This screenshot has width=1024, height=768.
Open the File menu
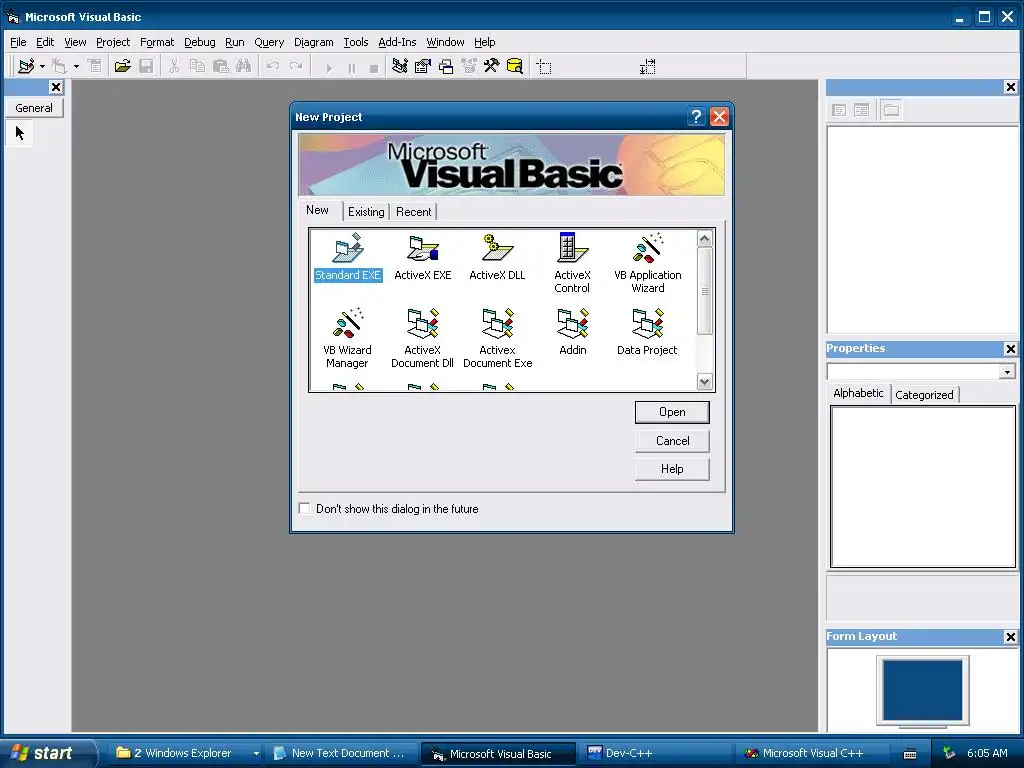(18, 42)
